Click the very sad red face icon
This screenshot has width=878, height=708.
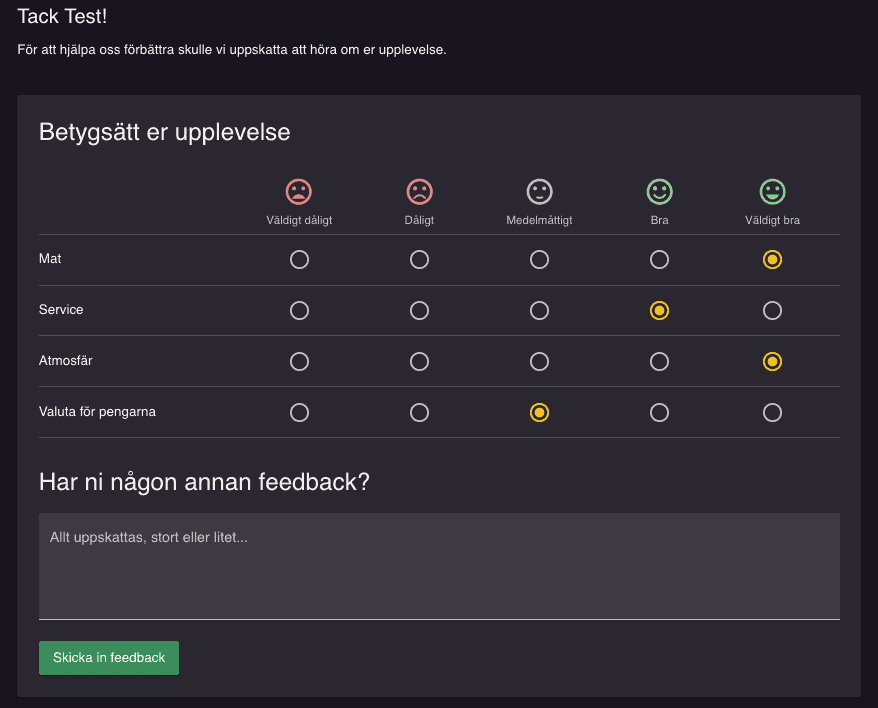click(x=299, y=192)
